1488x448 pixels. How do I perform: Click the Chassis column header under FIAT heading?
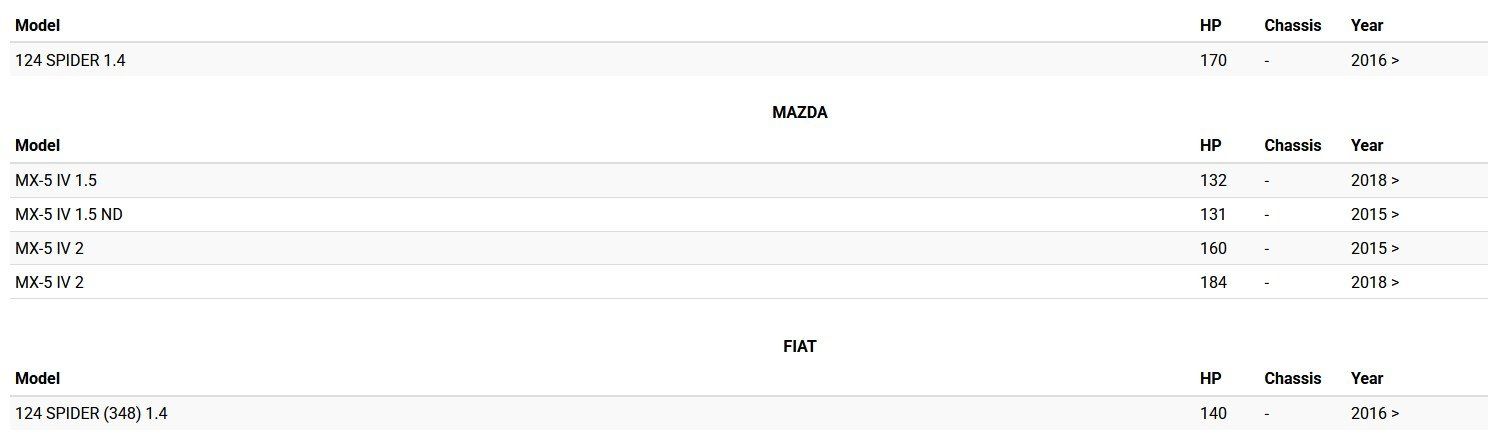pos(1292,378)
